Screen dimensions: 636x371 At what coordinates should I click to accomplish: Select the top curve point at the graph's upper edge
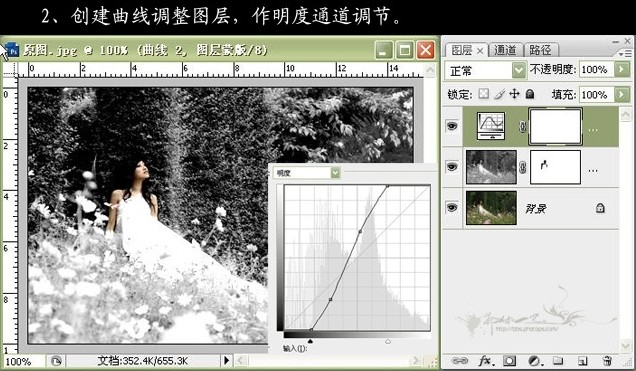point(387,186)
